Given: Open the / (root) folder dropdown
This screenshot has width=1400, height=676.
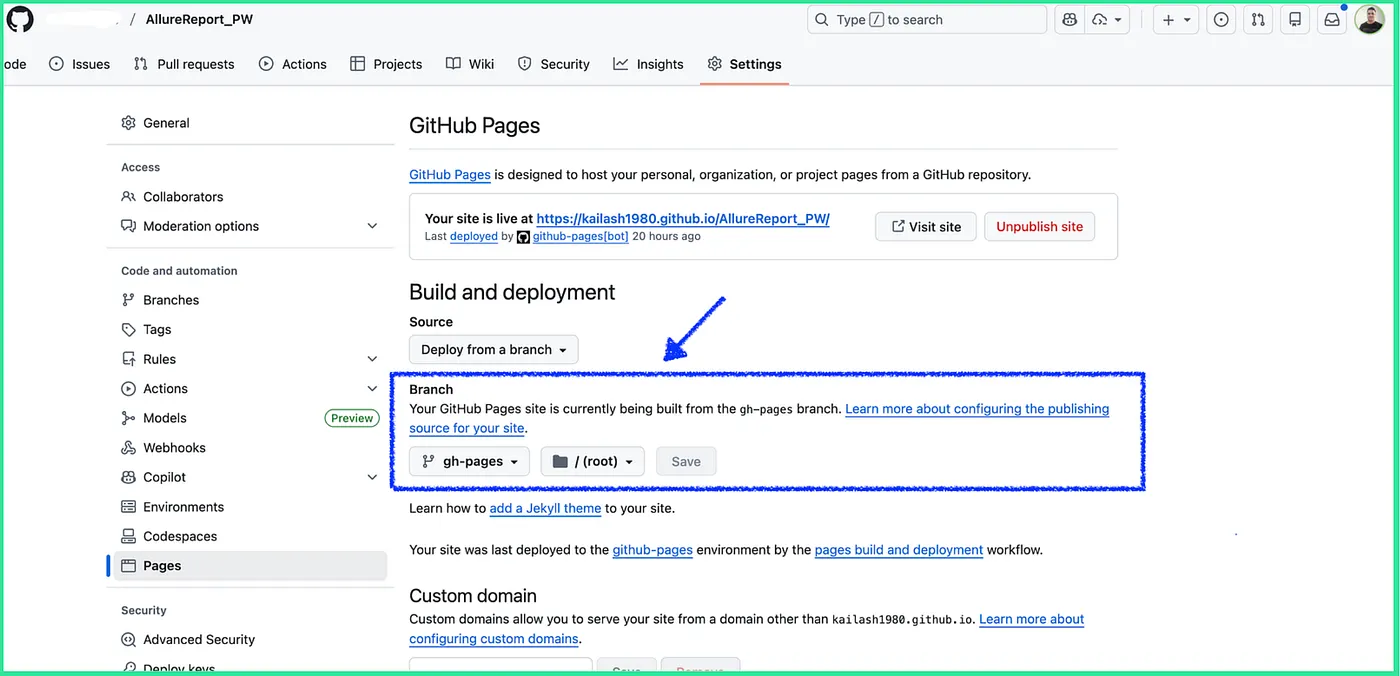Looking at the screenshot, I should point(593,461).
